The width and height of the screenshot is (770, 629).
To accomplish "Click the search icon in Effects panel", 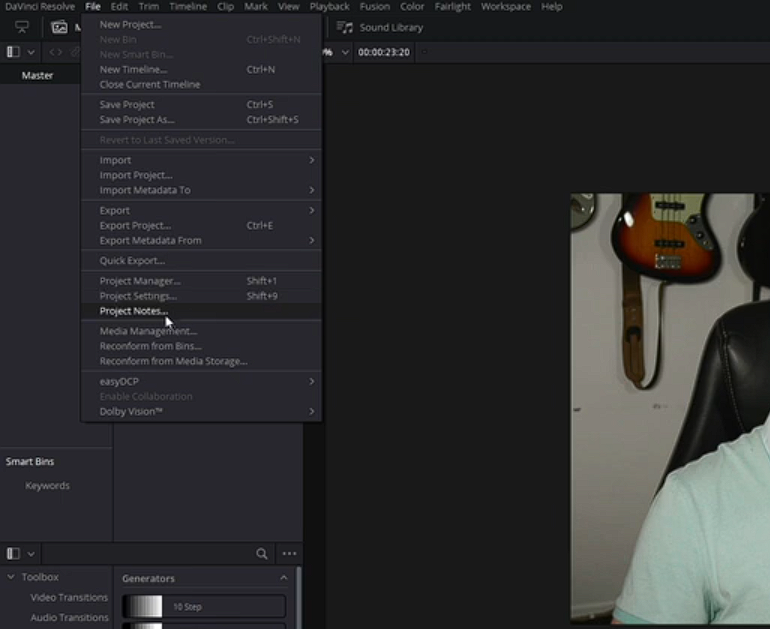I will coord(262,553).
